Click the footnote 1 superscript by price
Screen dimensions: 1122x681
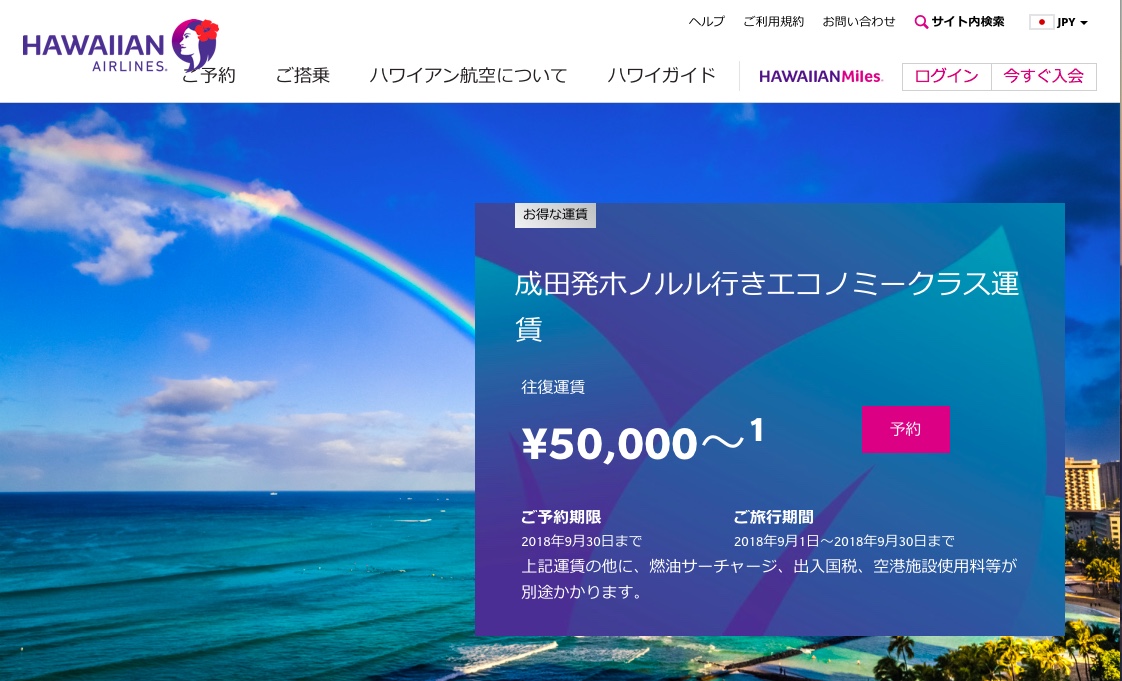tap(756, 431)
